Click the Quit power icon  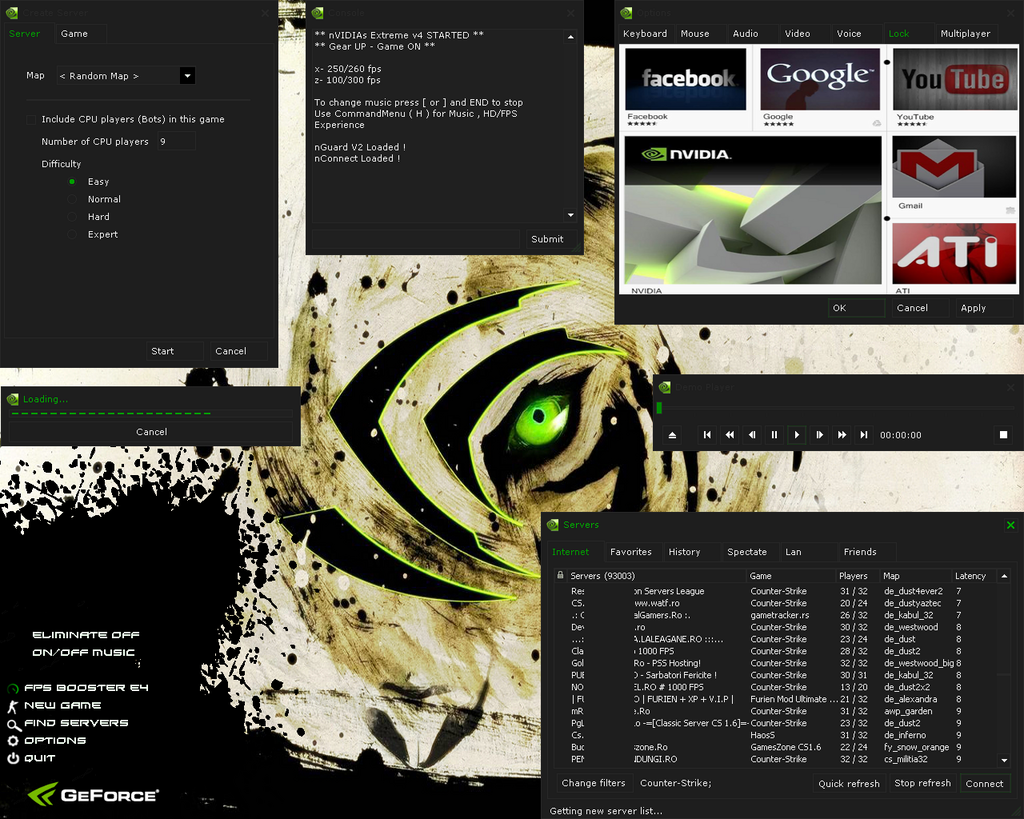[x=12, y=758]
